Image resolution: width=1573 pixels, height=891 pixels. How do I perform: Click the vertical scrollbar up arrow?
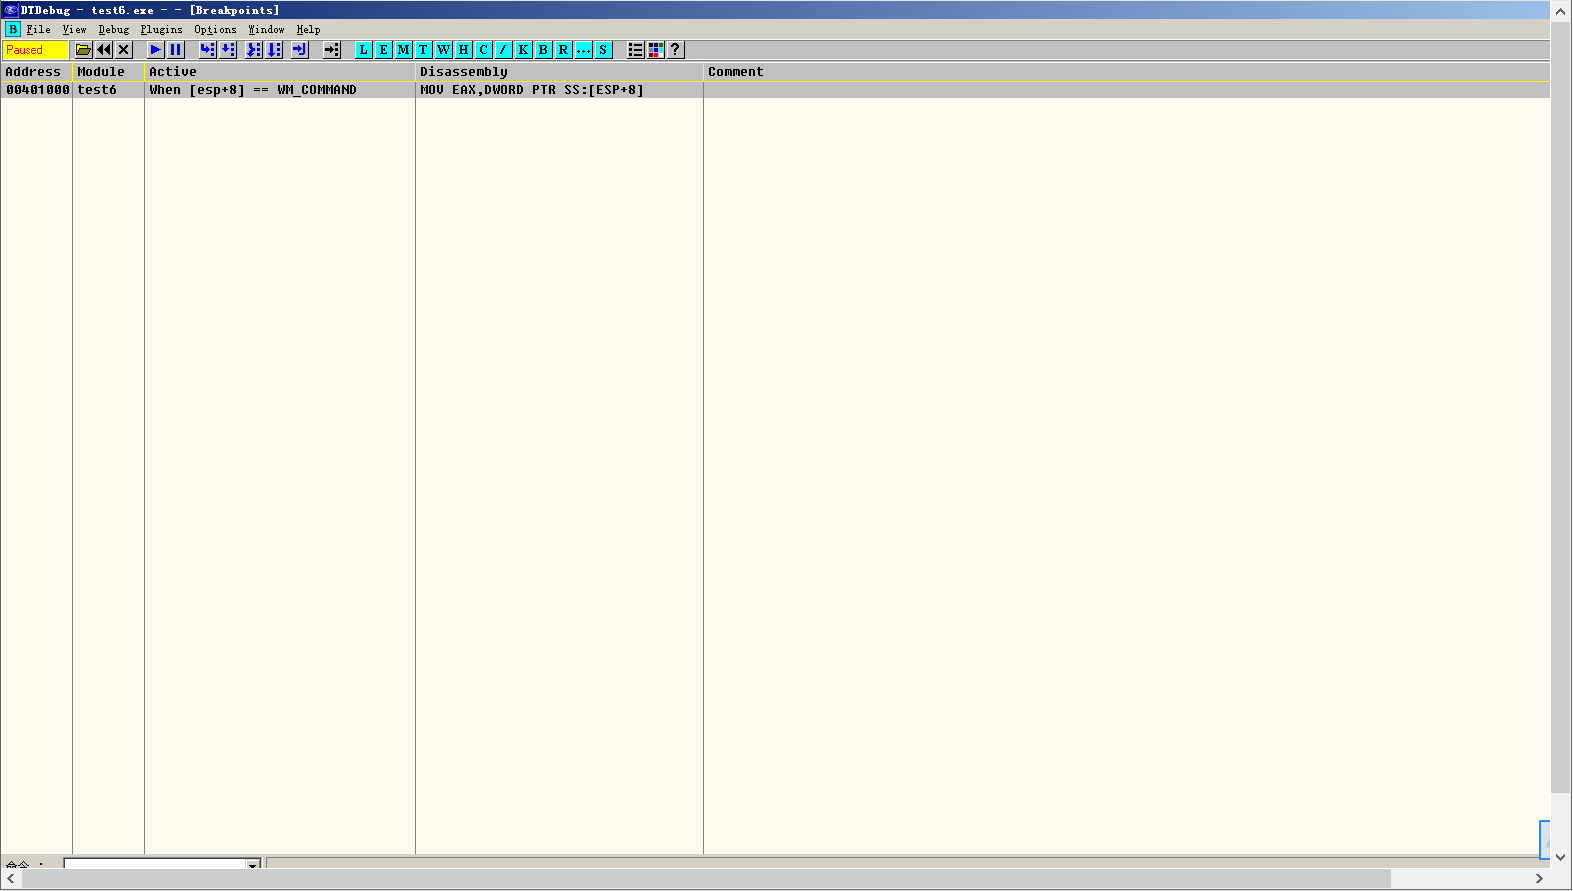1560,11
